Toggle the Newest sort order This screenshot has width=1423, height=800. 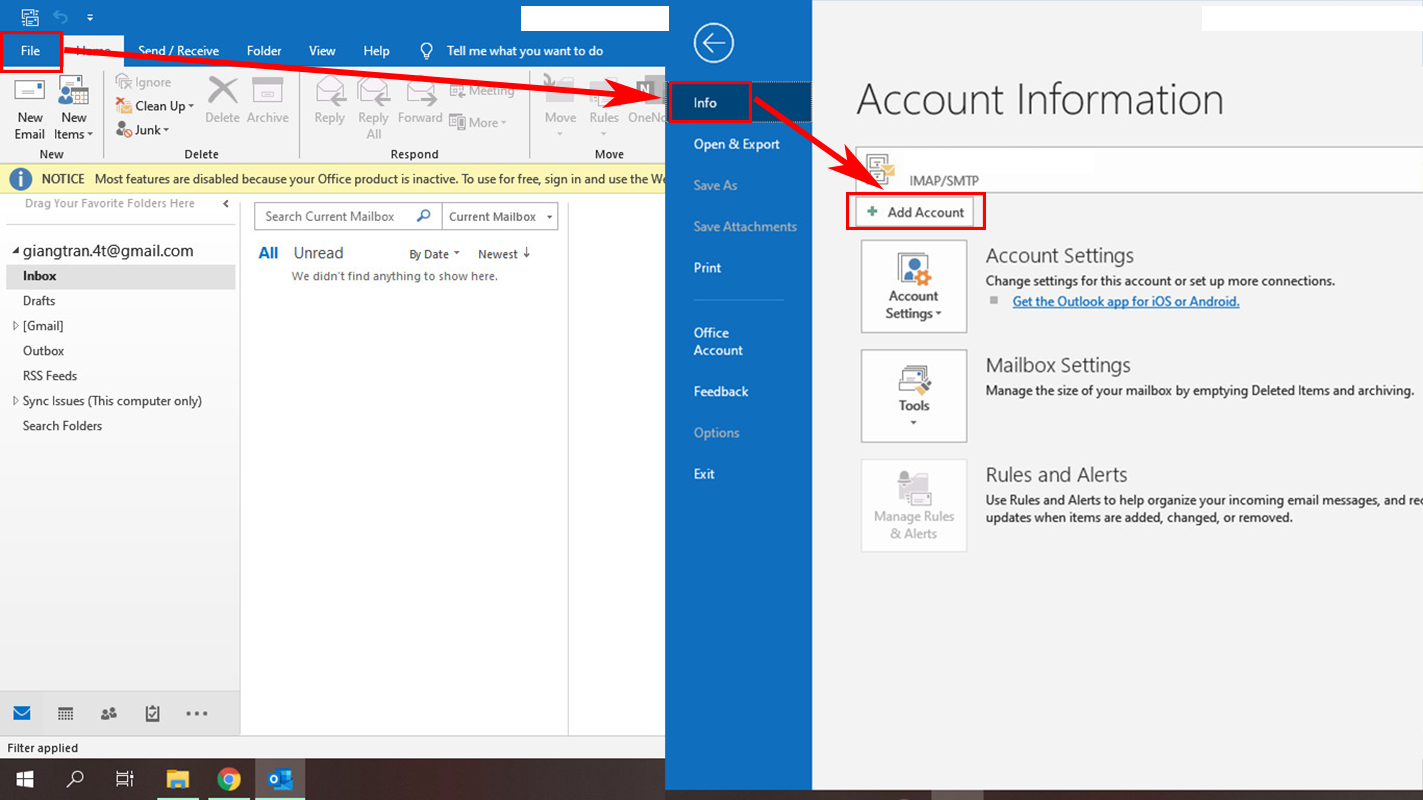(504, 254)
